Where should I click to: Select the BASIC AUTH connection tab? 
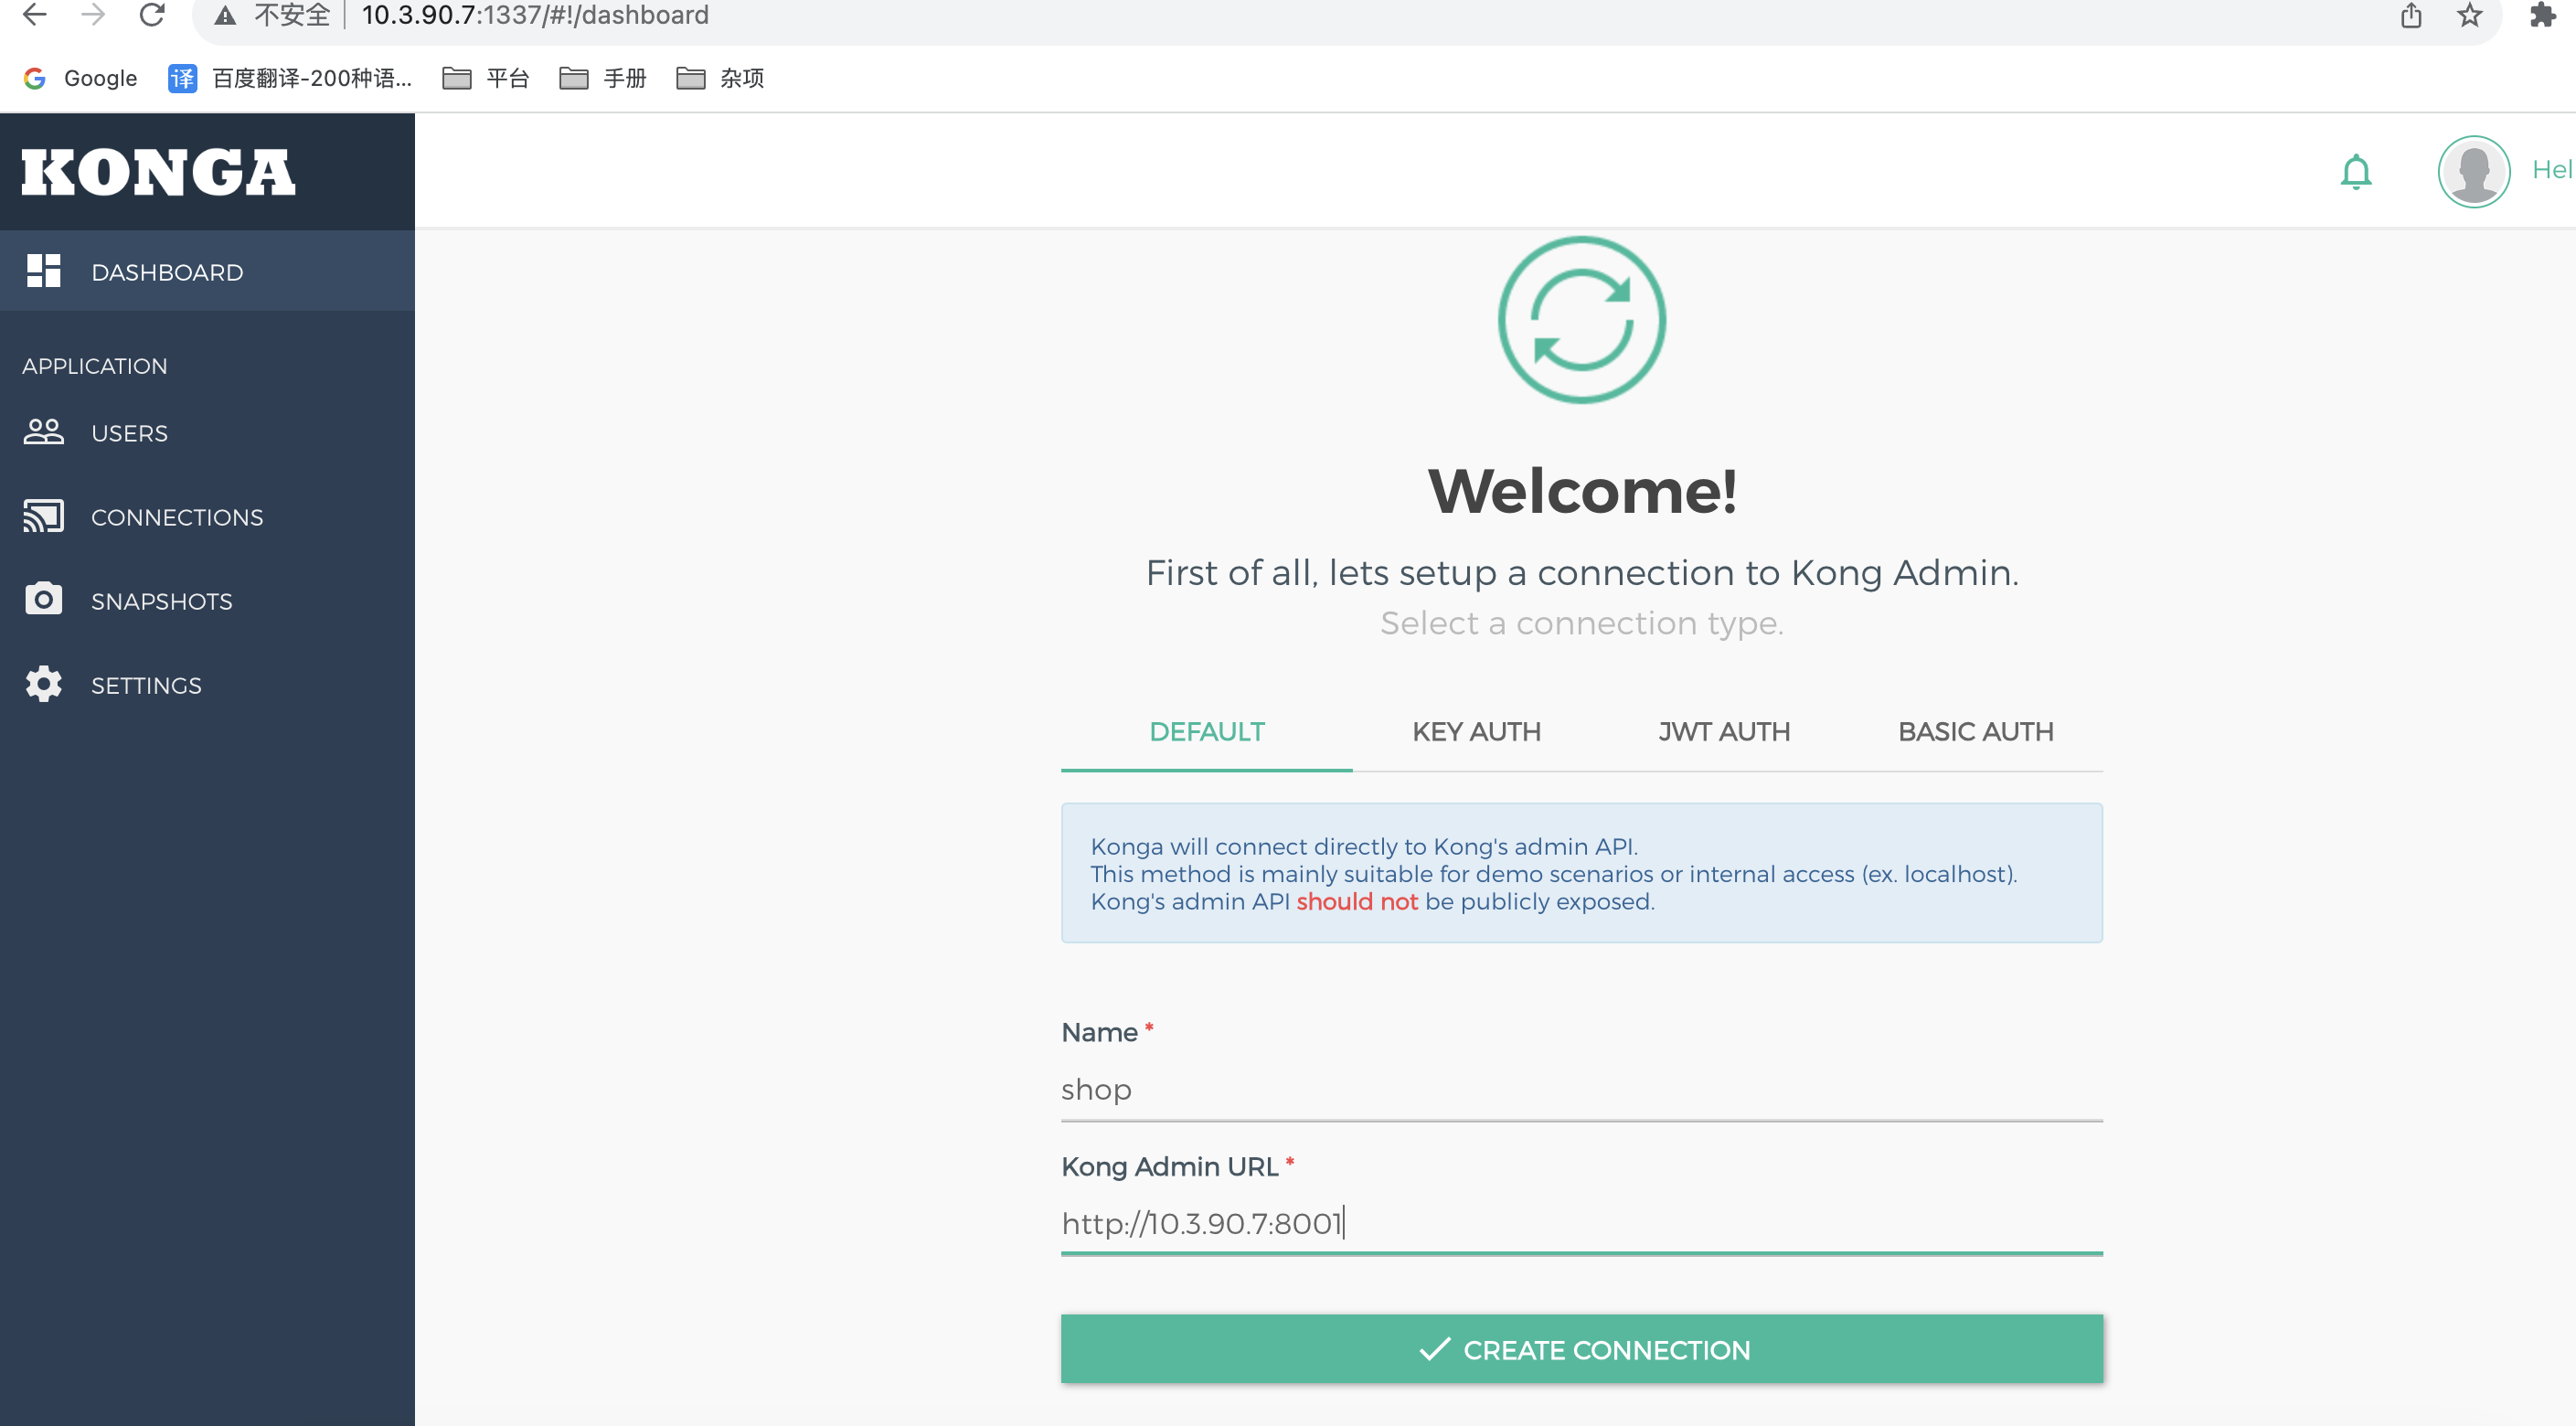1975,732
